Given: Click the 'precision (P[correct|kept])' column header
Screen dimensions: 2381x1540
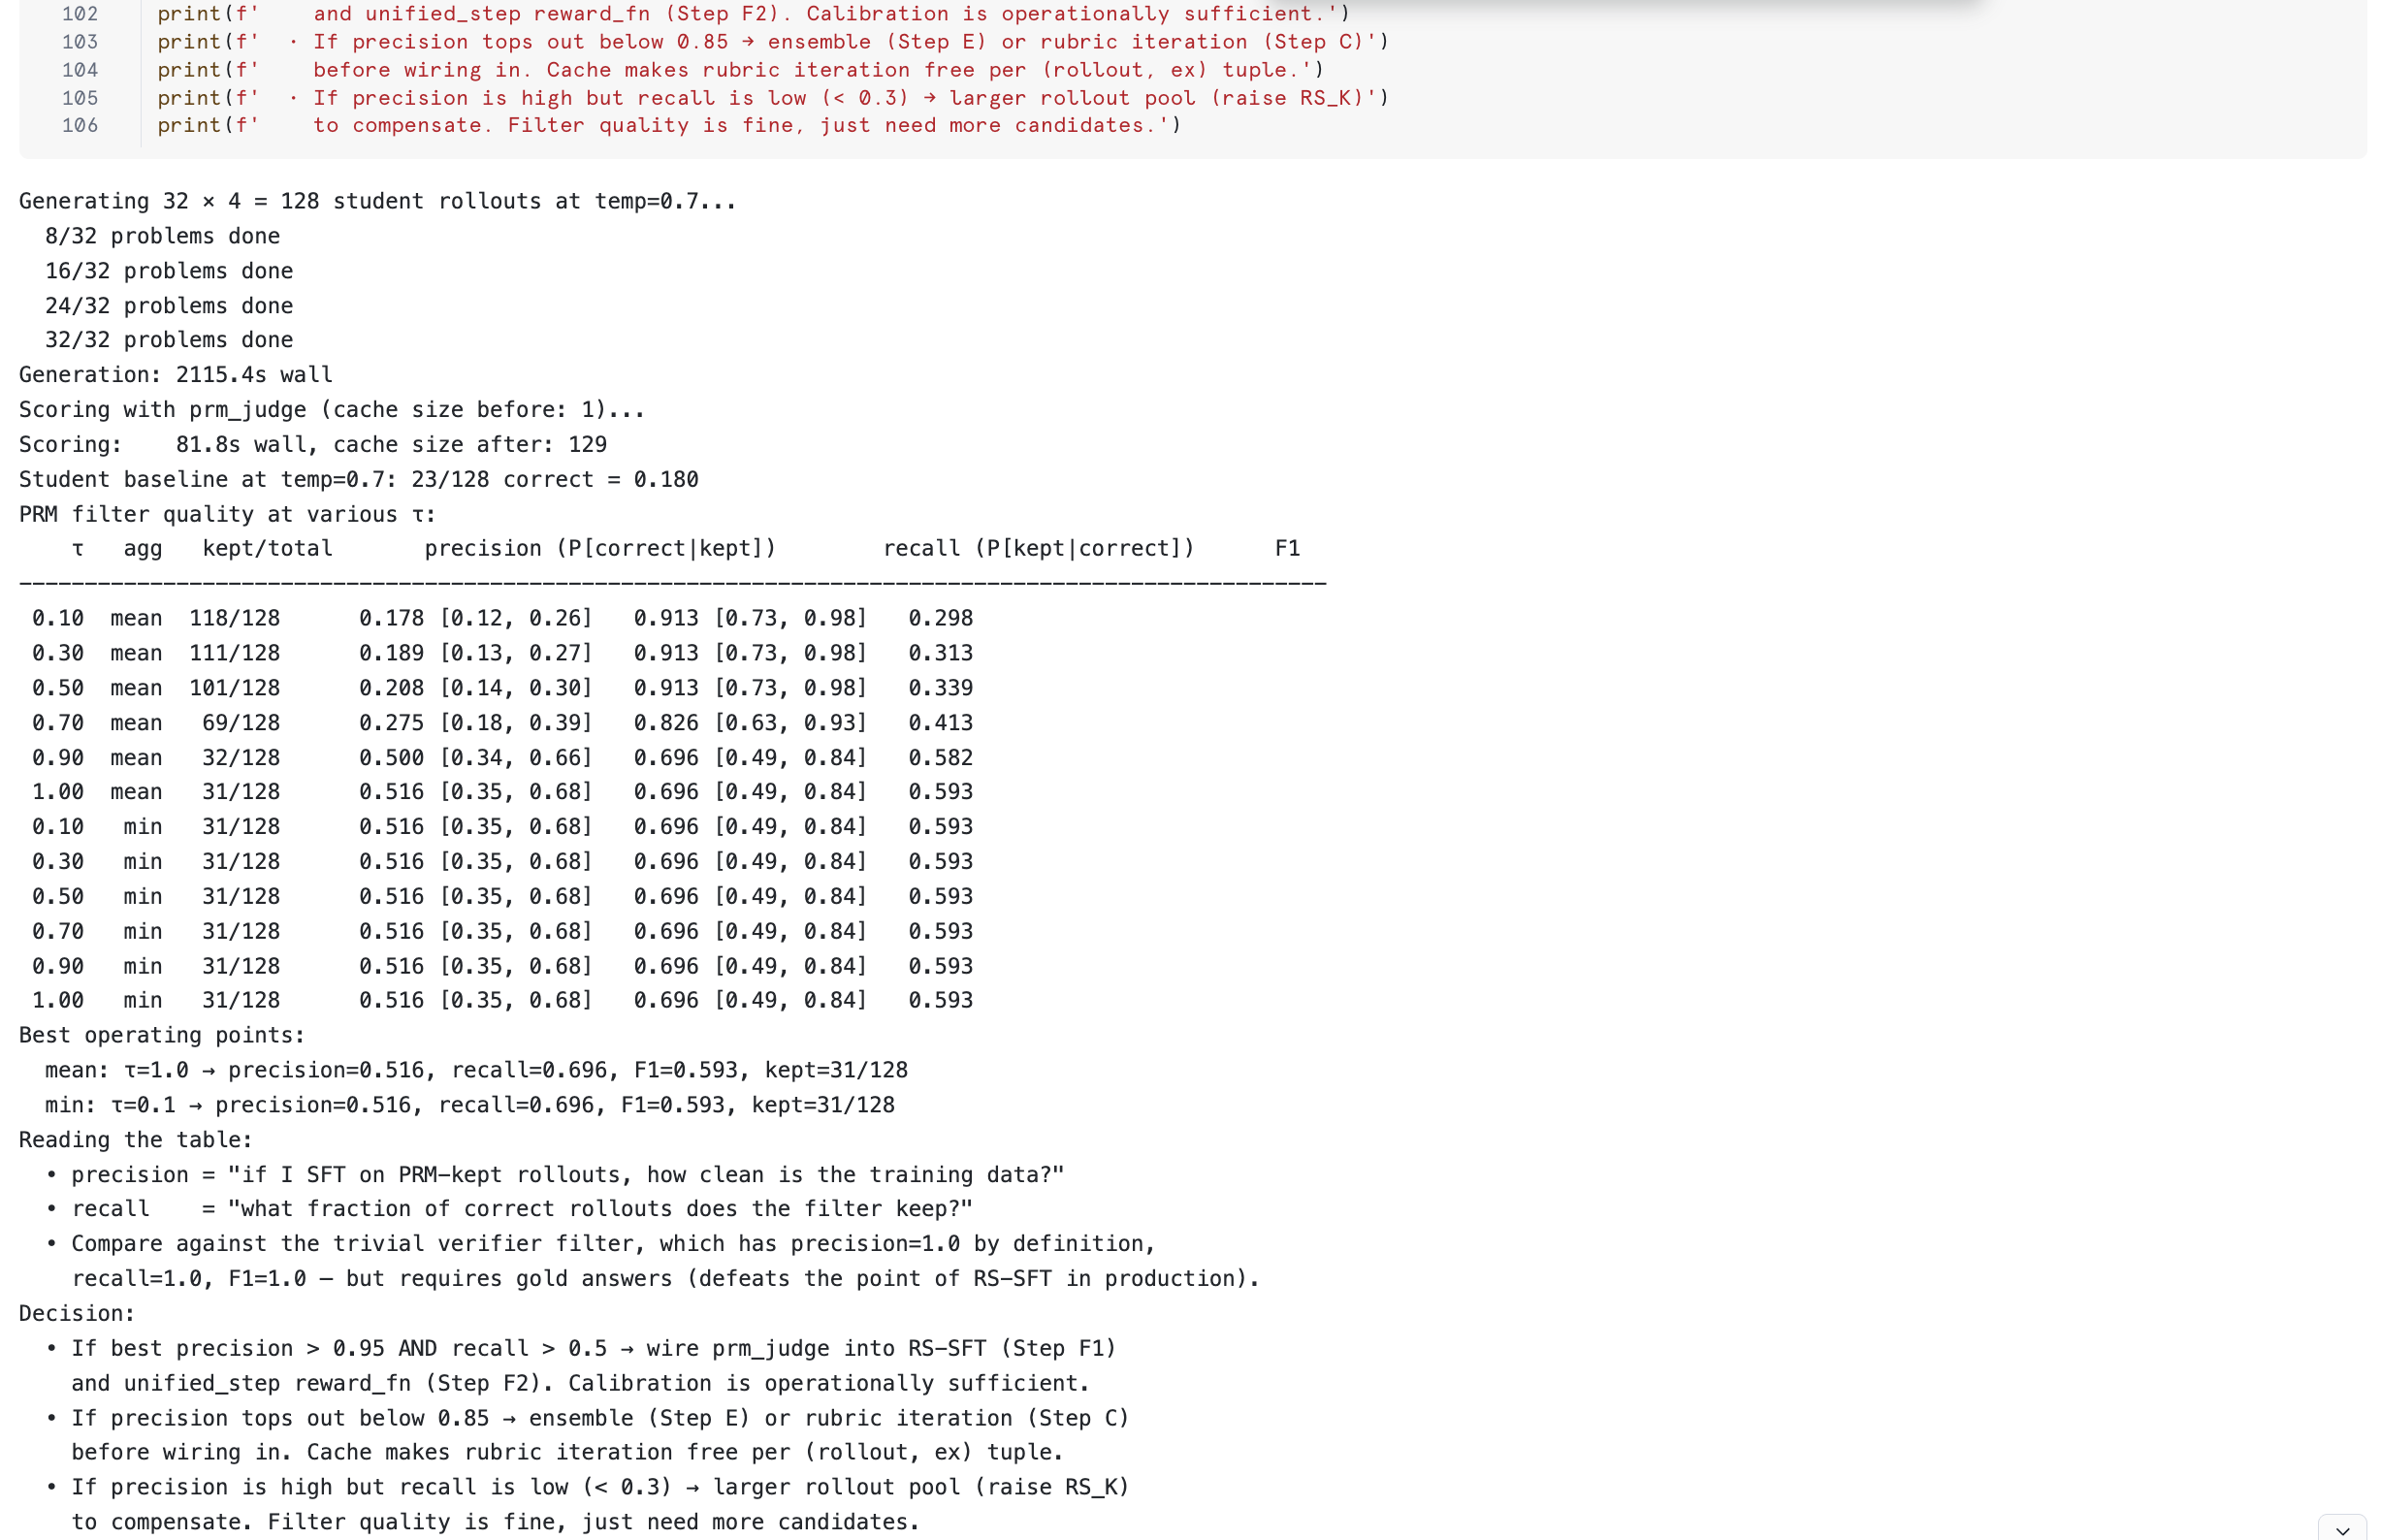Looking at the screenshot, I should point(600,549).
